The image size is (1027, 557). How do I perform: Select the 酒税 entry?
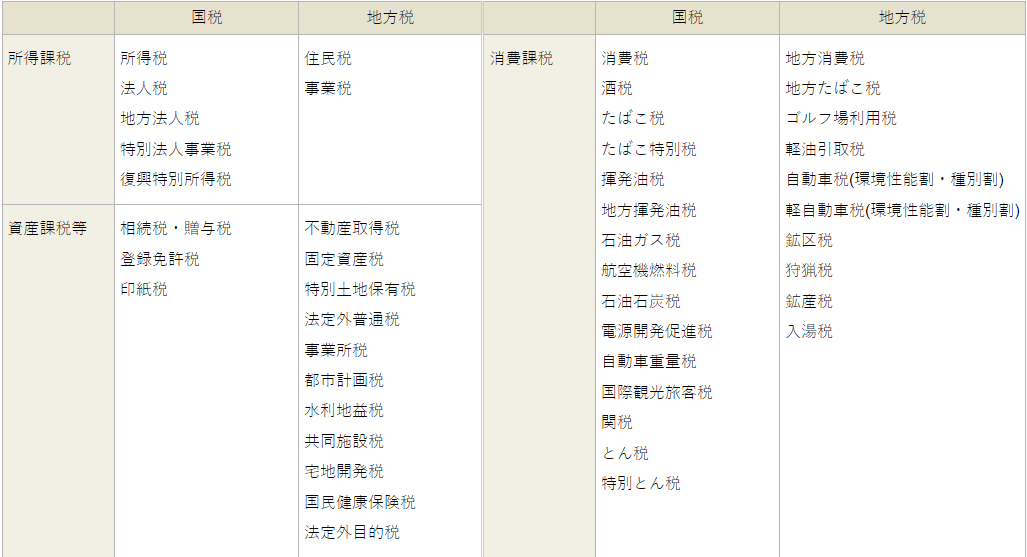point(617,88)
